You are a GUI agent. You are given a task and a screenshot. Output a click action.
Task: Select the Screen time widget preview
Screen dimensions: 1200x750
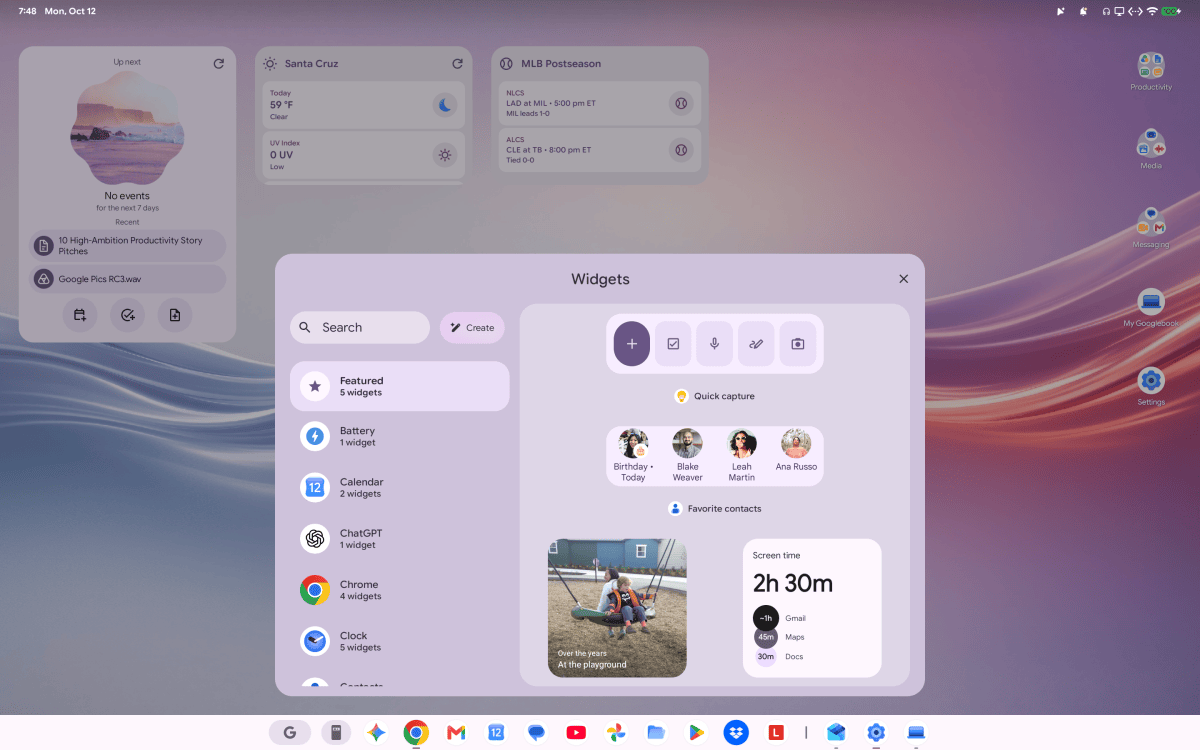[812, 608]
